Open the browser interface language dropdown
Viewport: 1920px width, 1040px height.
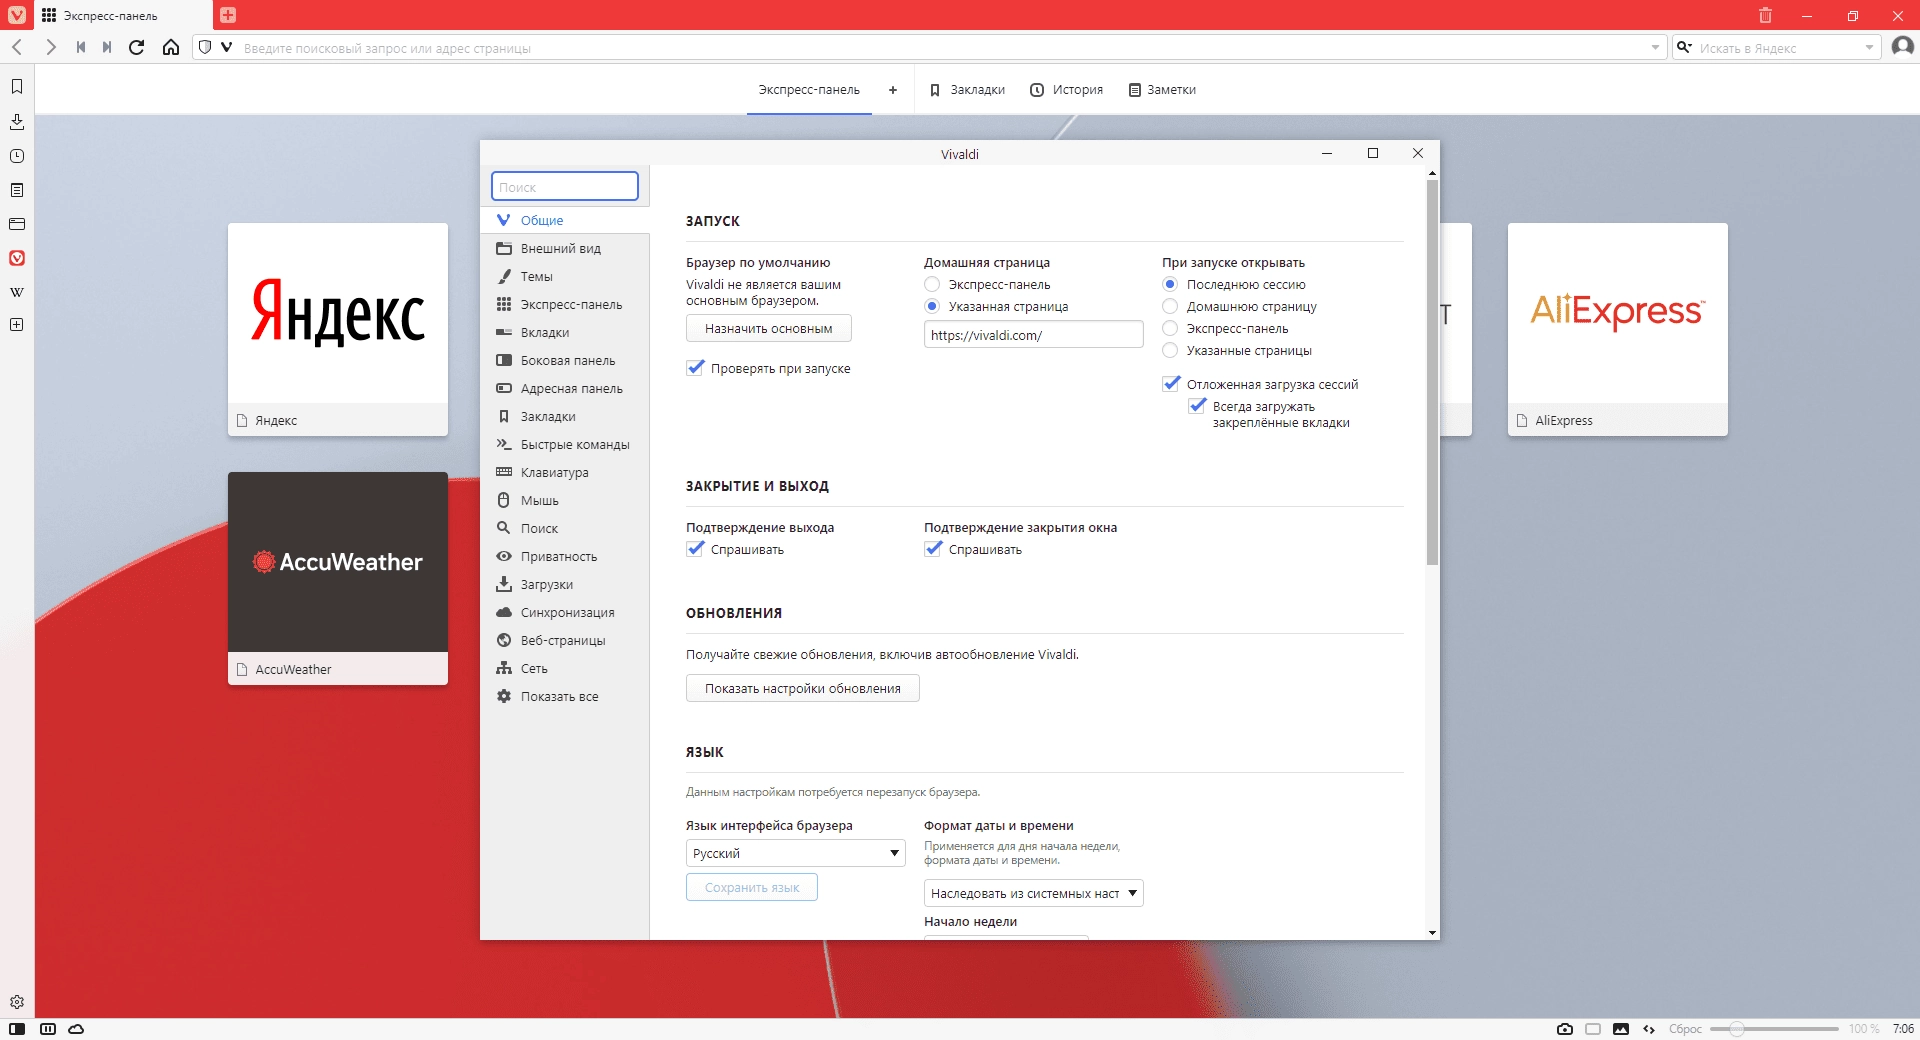tap(796, 853)
